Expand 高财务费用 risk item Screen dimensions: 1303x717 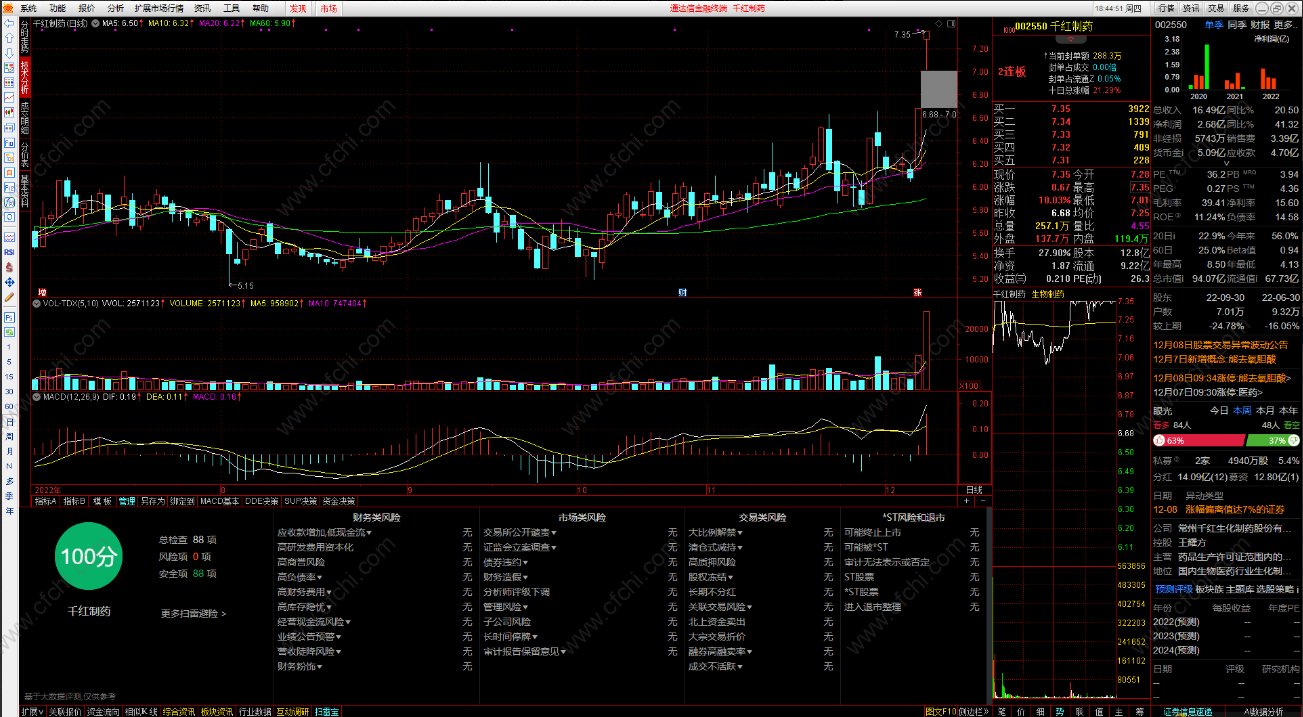[x=304, y=592]
